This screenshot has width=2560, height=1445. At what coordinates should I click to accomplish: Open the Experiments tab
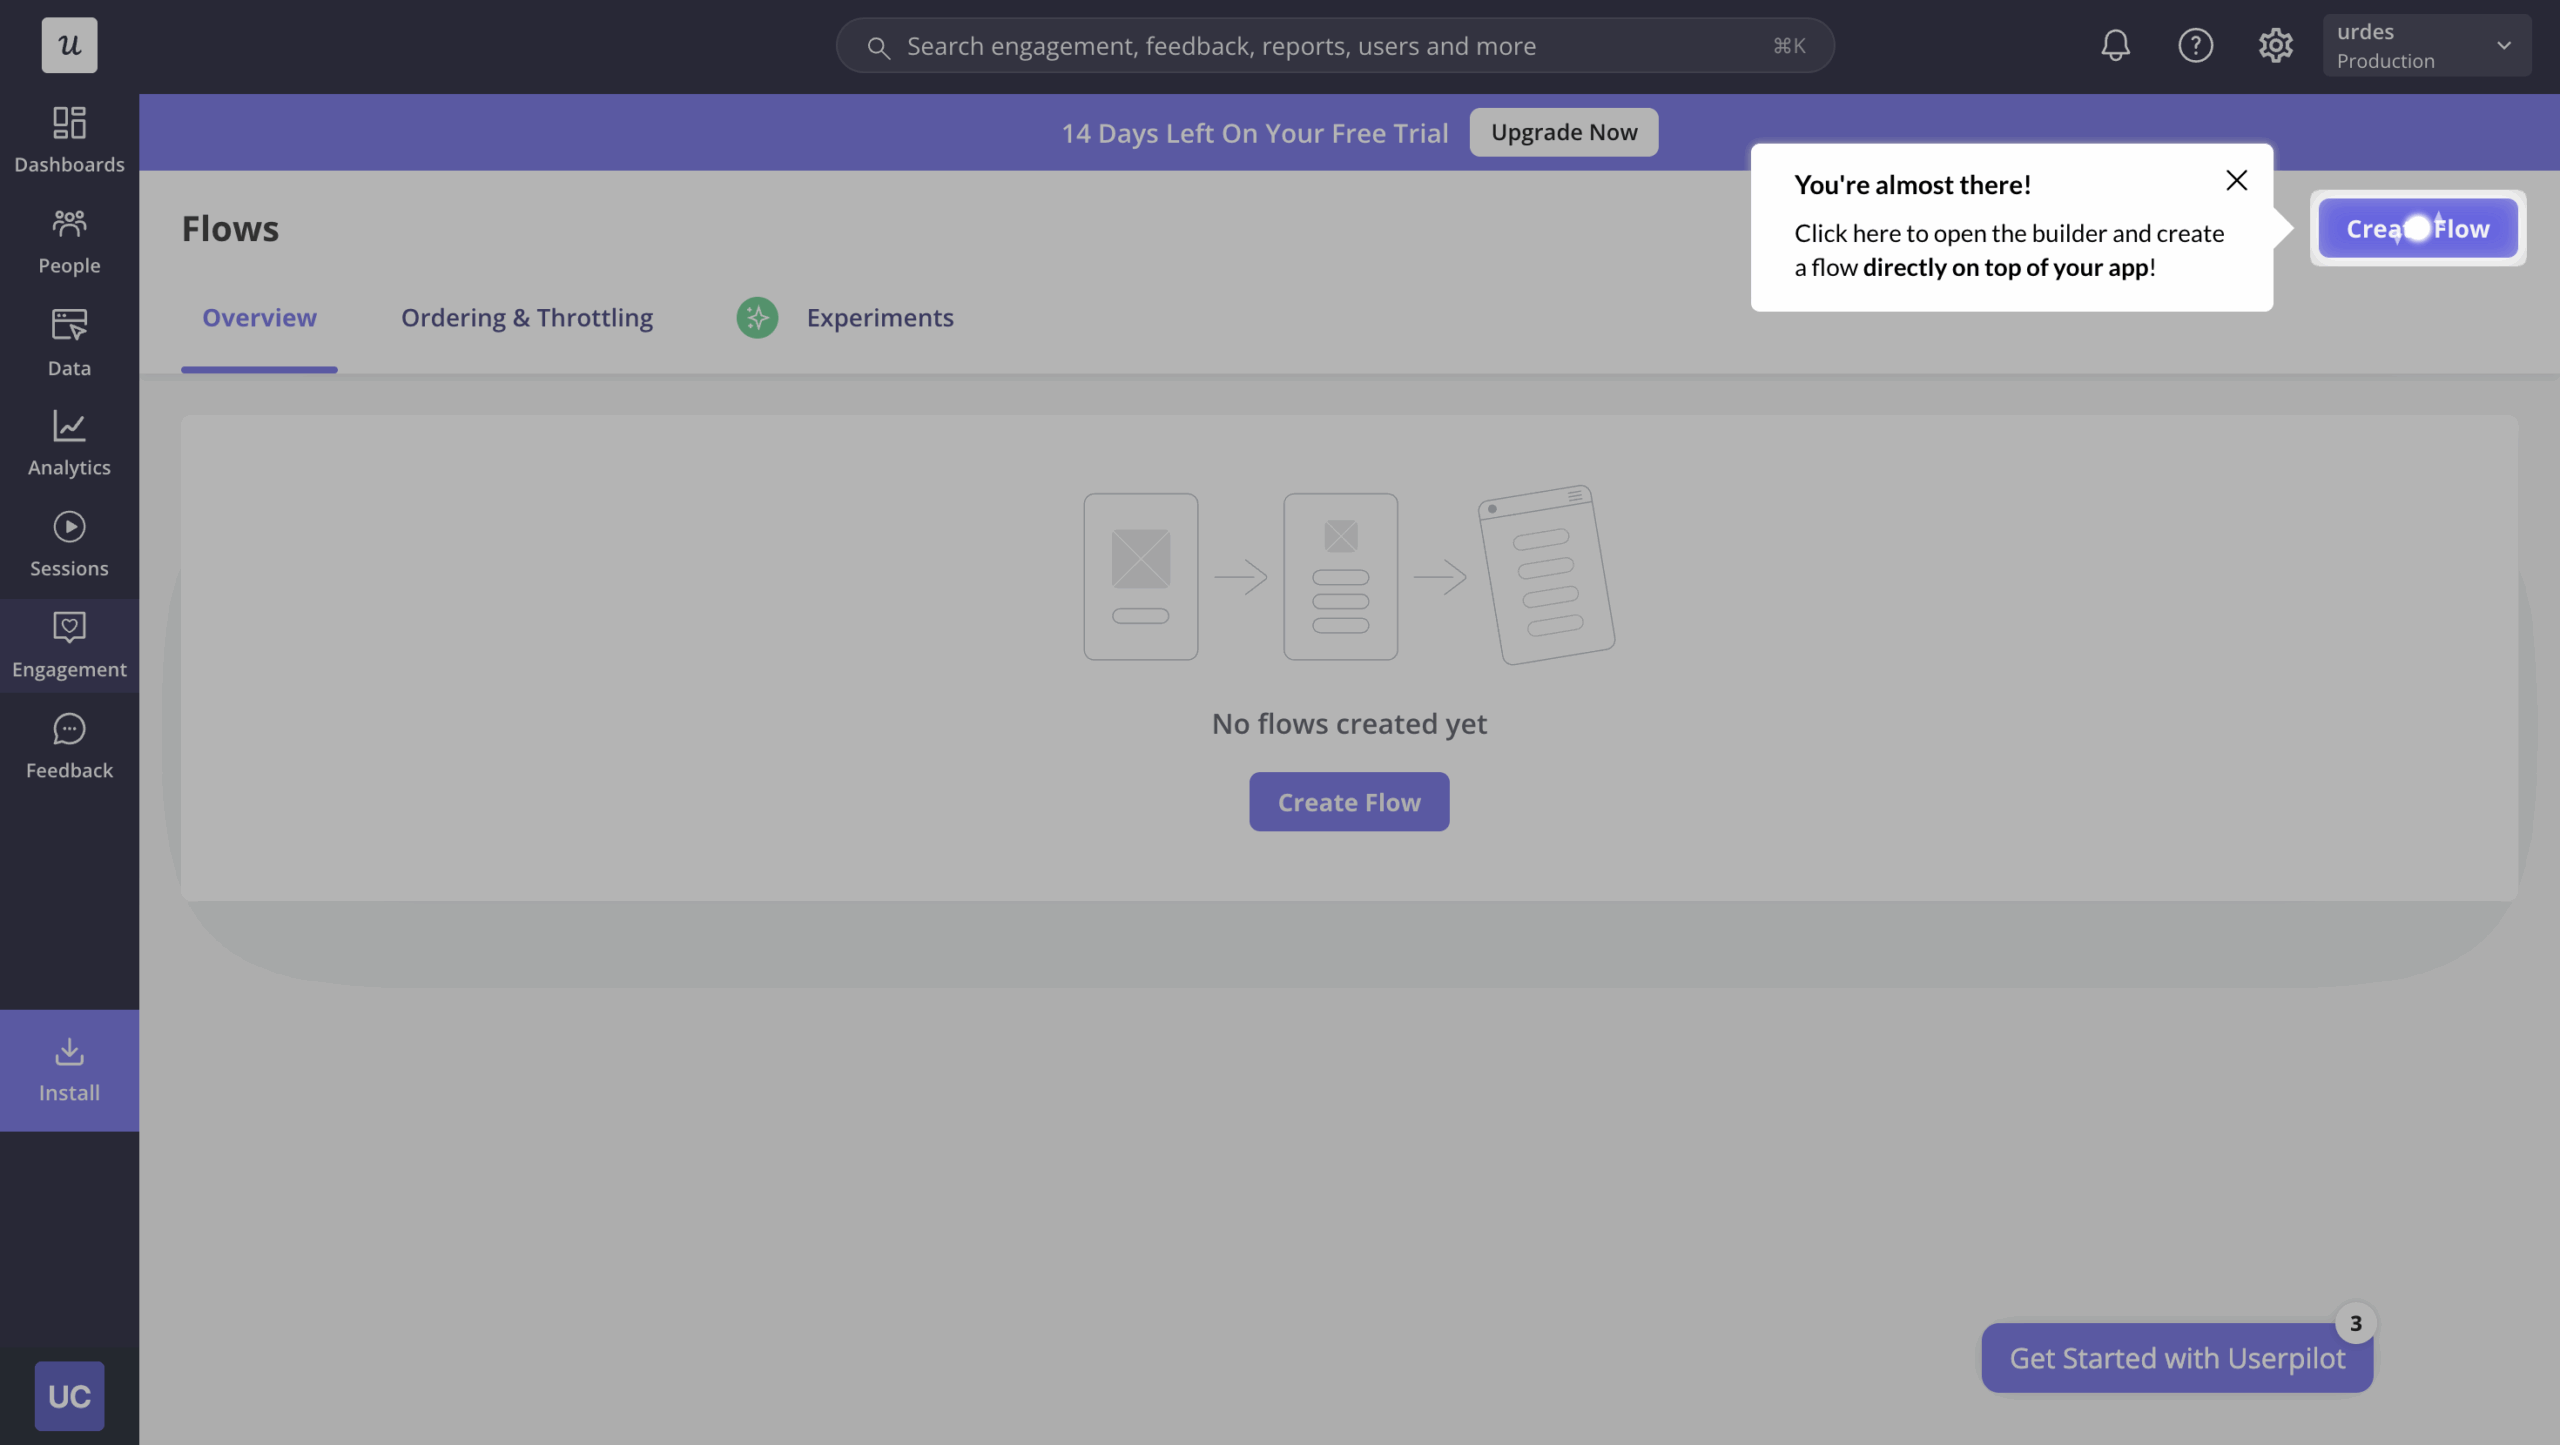tap(879, 317)
